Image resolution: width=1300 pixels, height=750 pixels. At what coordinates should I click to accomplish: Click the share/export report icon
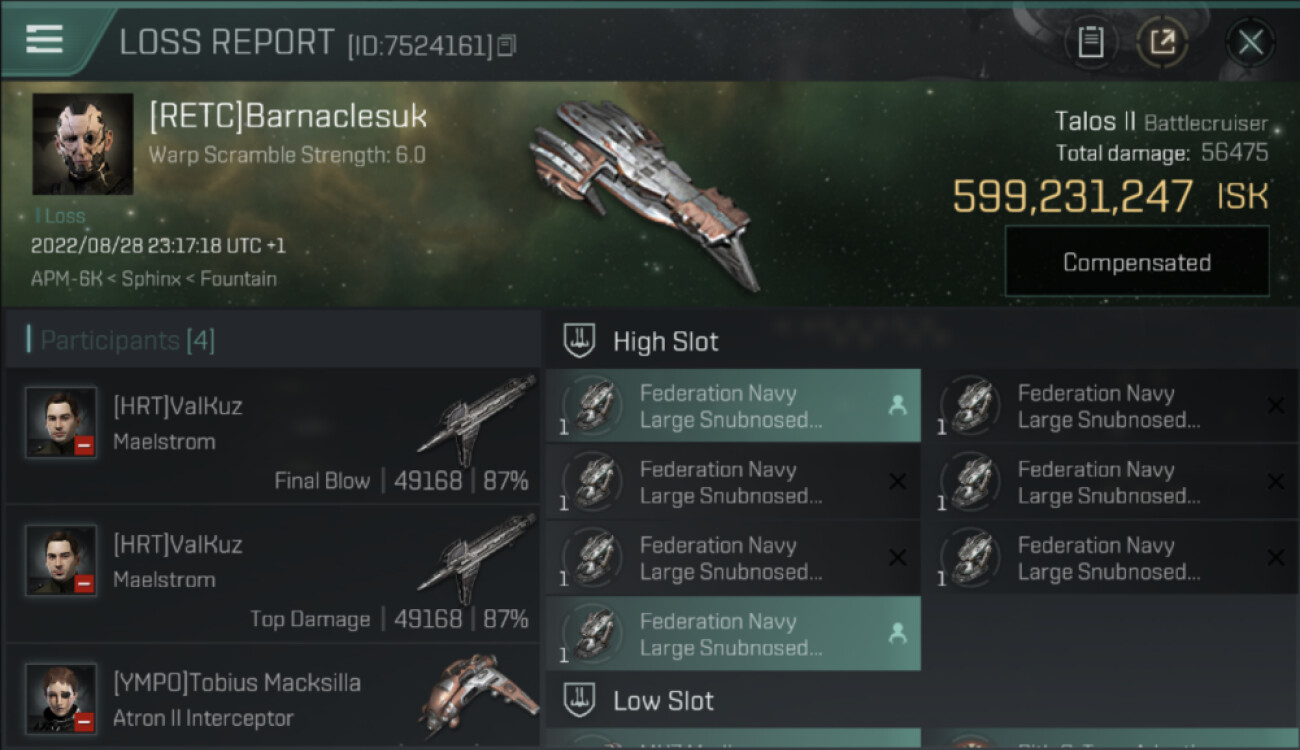point(1162,42)
